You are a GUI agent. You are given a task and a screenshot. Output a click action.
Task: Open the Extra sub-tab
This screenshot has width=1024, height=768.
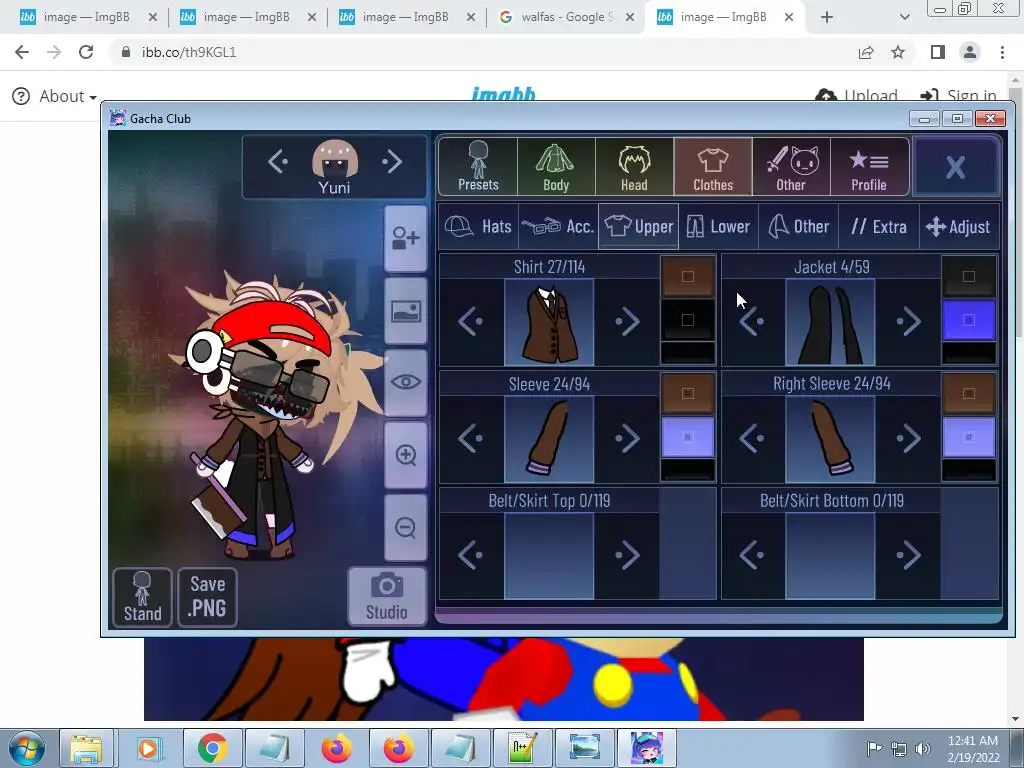(x=879, y=227)
